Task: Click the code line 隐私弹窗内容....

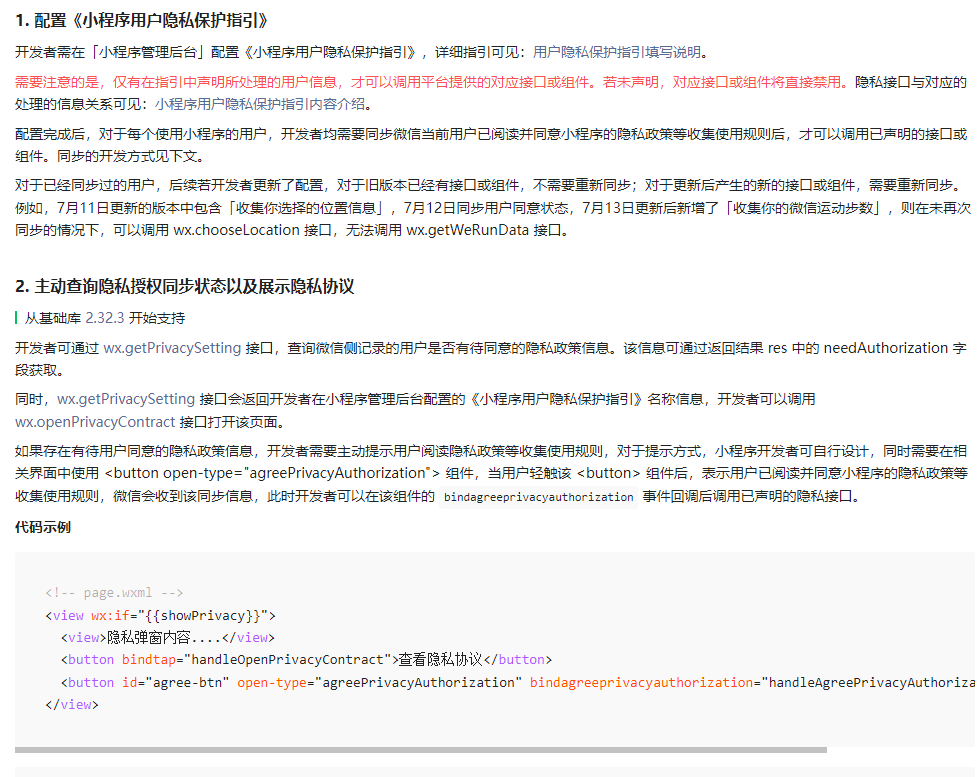Action: (x=168, y=637)
